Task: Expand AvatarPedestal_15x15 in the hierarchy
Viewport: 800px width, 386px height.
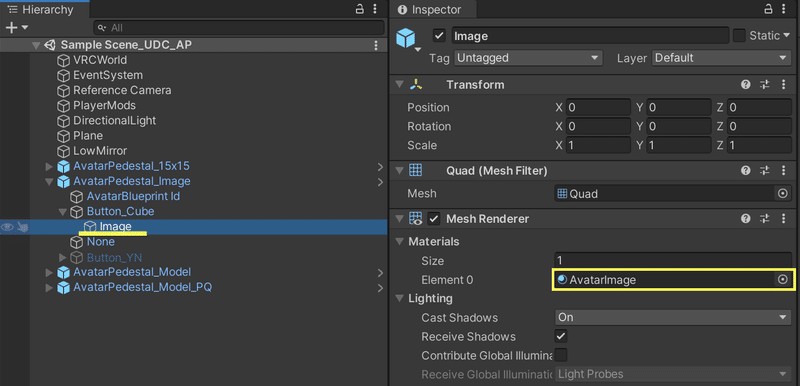Action: click(x=49, y=166)
